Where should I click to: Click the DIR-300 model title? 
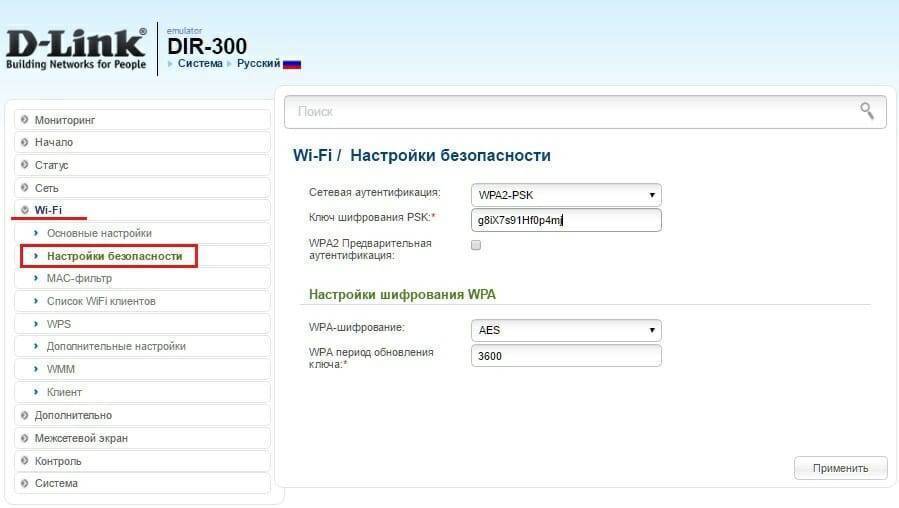tap(207, 46)
